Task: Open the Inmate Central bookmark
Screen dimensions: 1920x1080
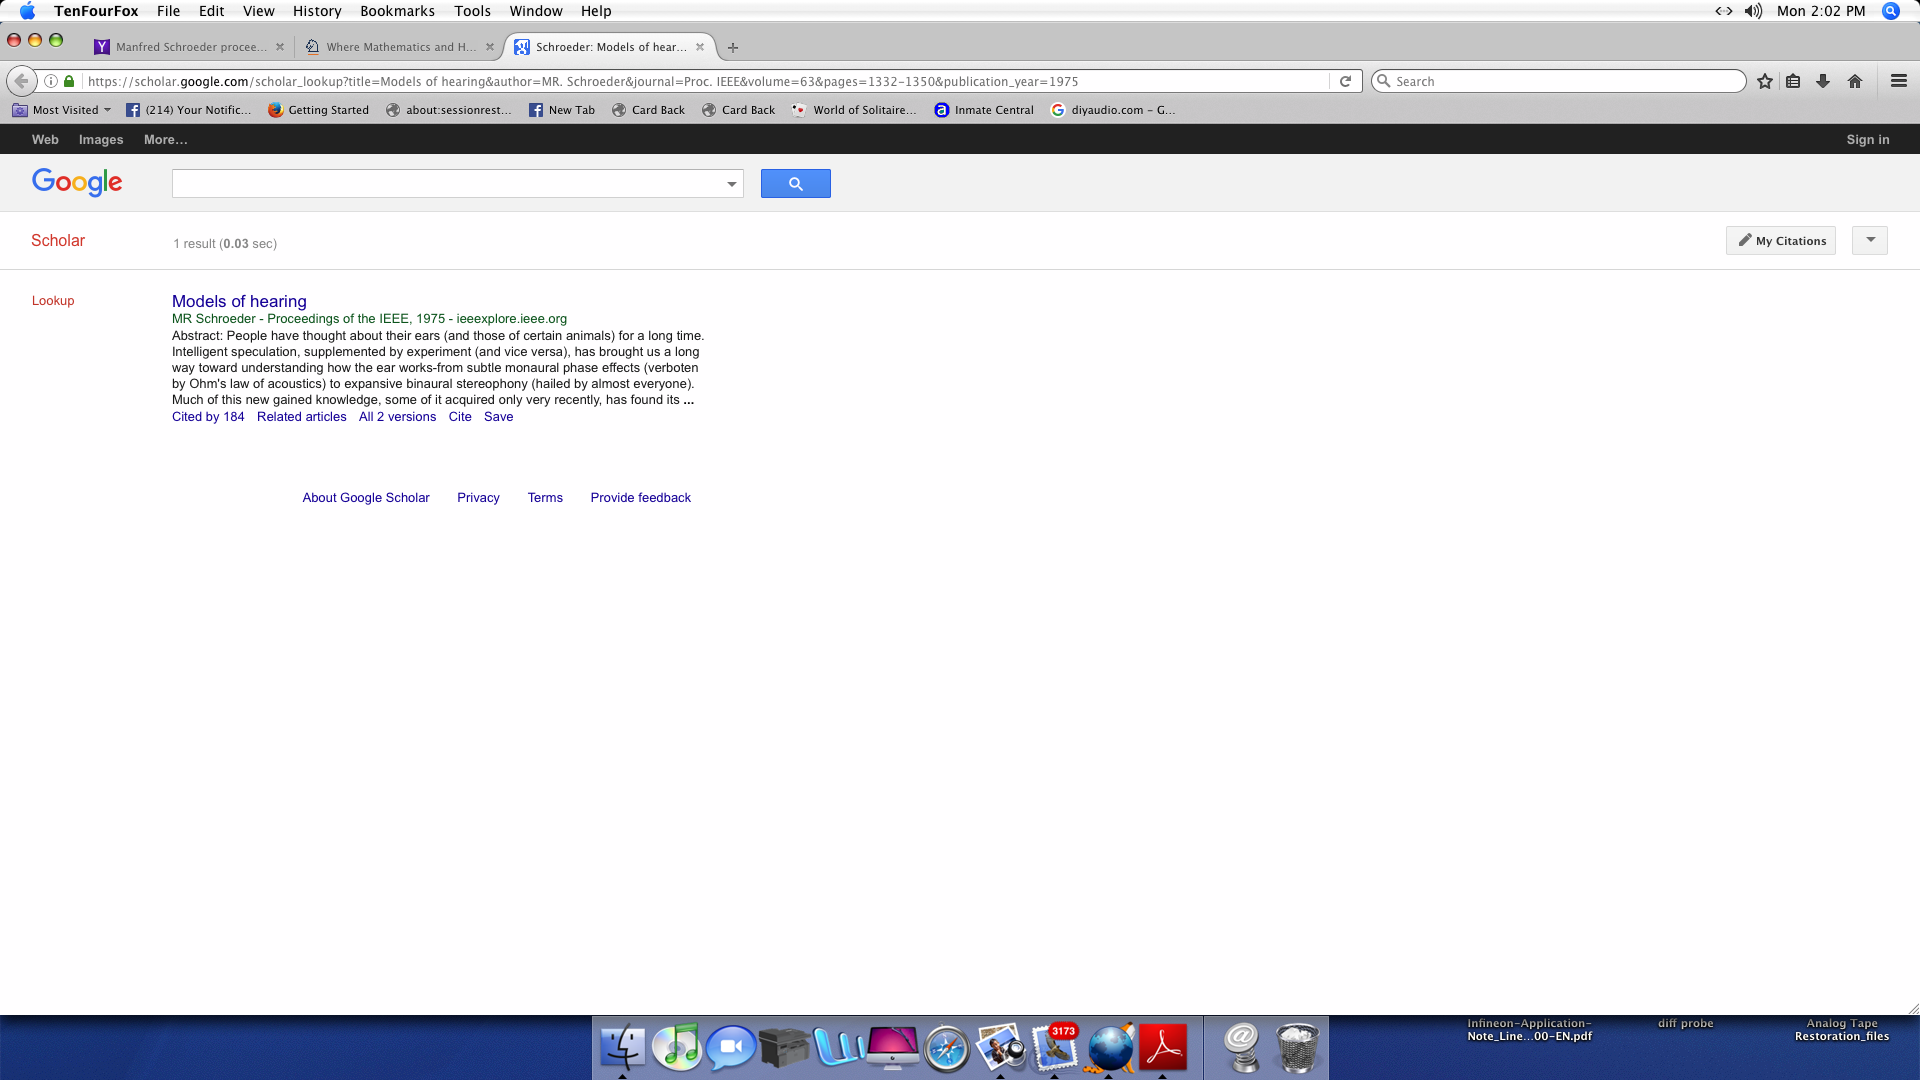Action: point(984,110)
